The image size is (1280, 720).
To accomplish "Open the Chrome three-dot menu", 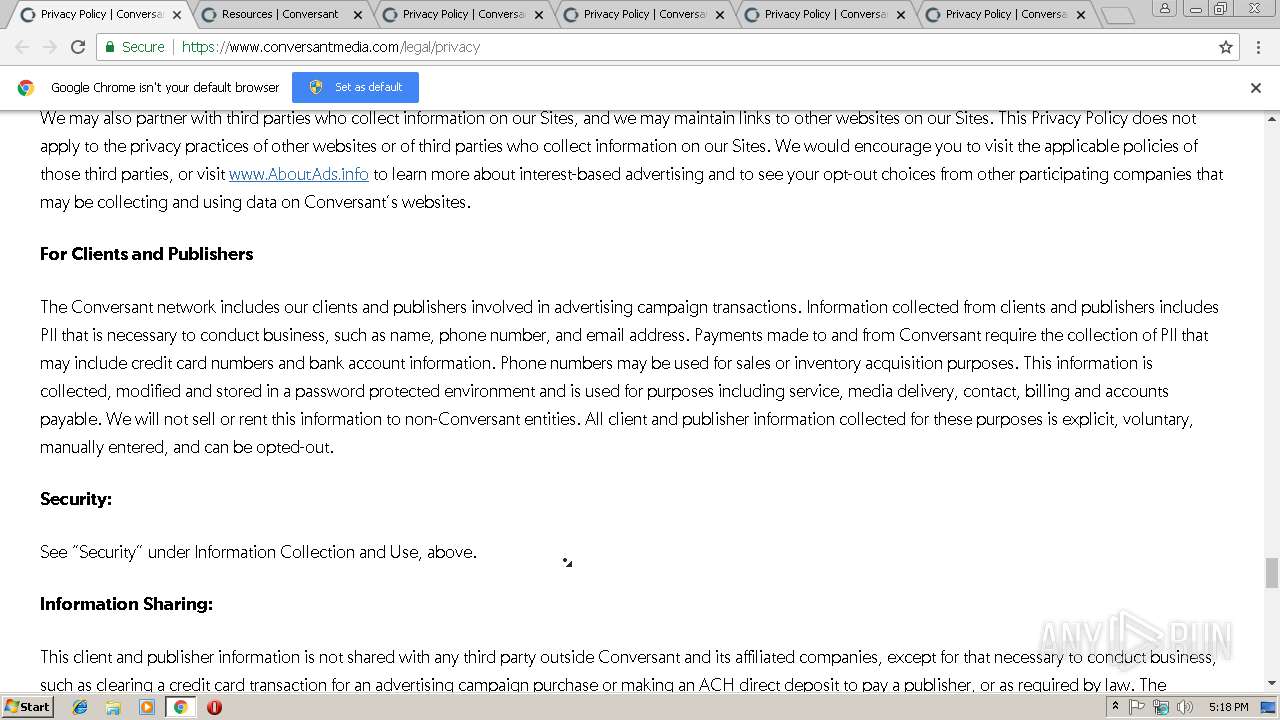I will tap(1257, 47).
